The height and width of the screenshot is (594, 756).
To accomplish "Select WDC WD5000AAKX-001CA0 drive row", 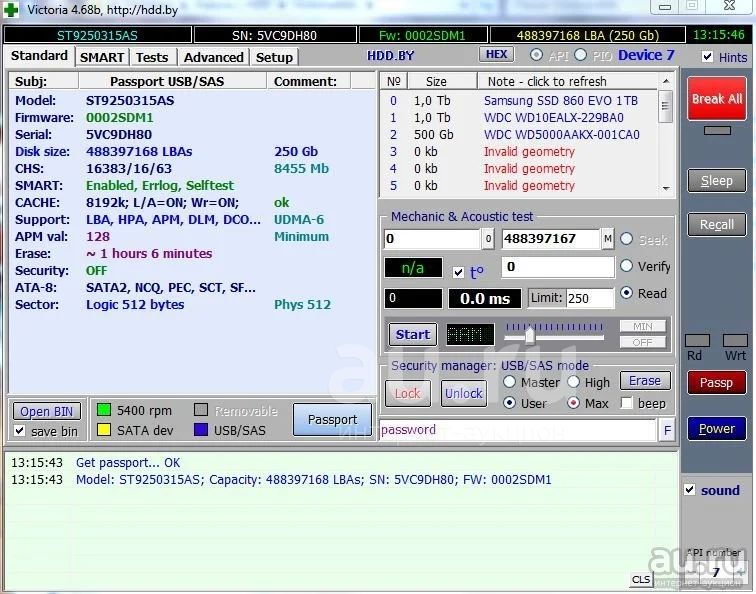I will coord(519,135).
